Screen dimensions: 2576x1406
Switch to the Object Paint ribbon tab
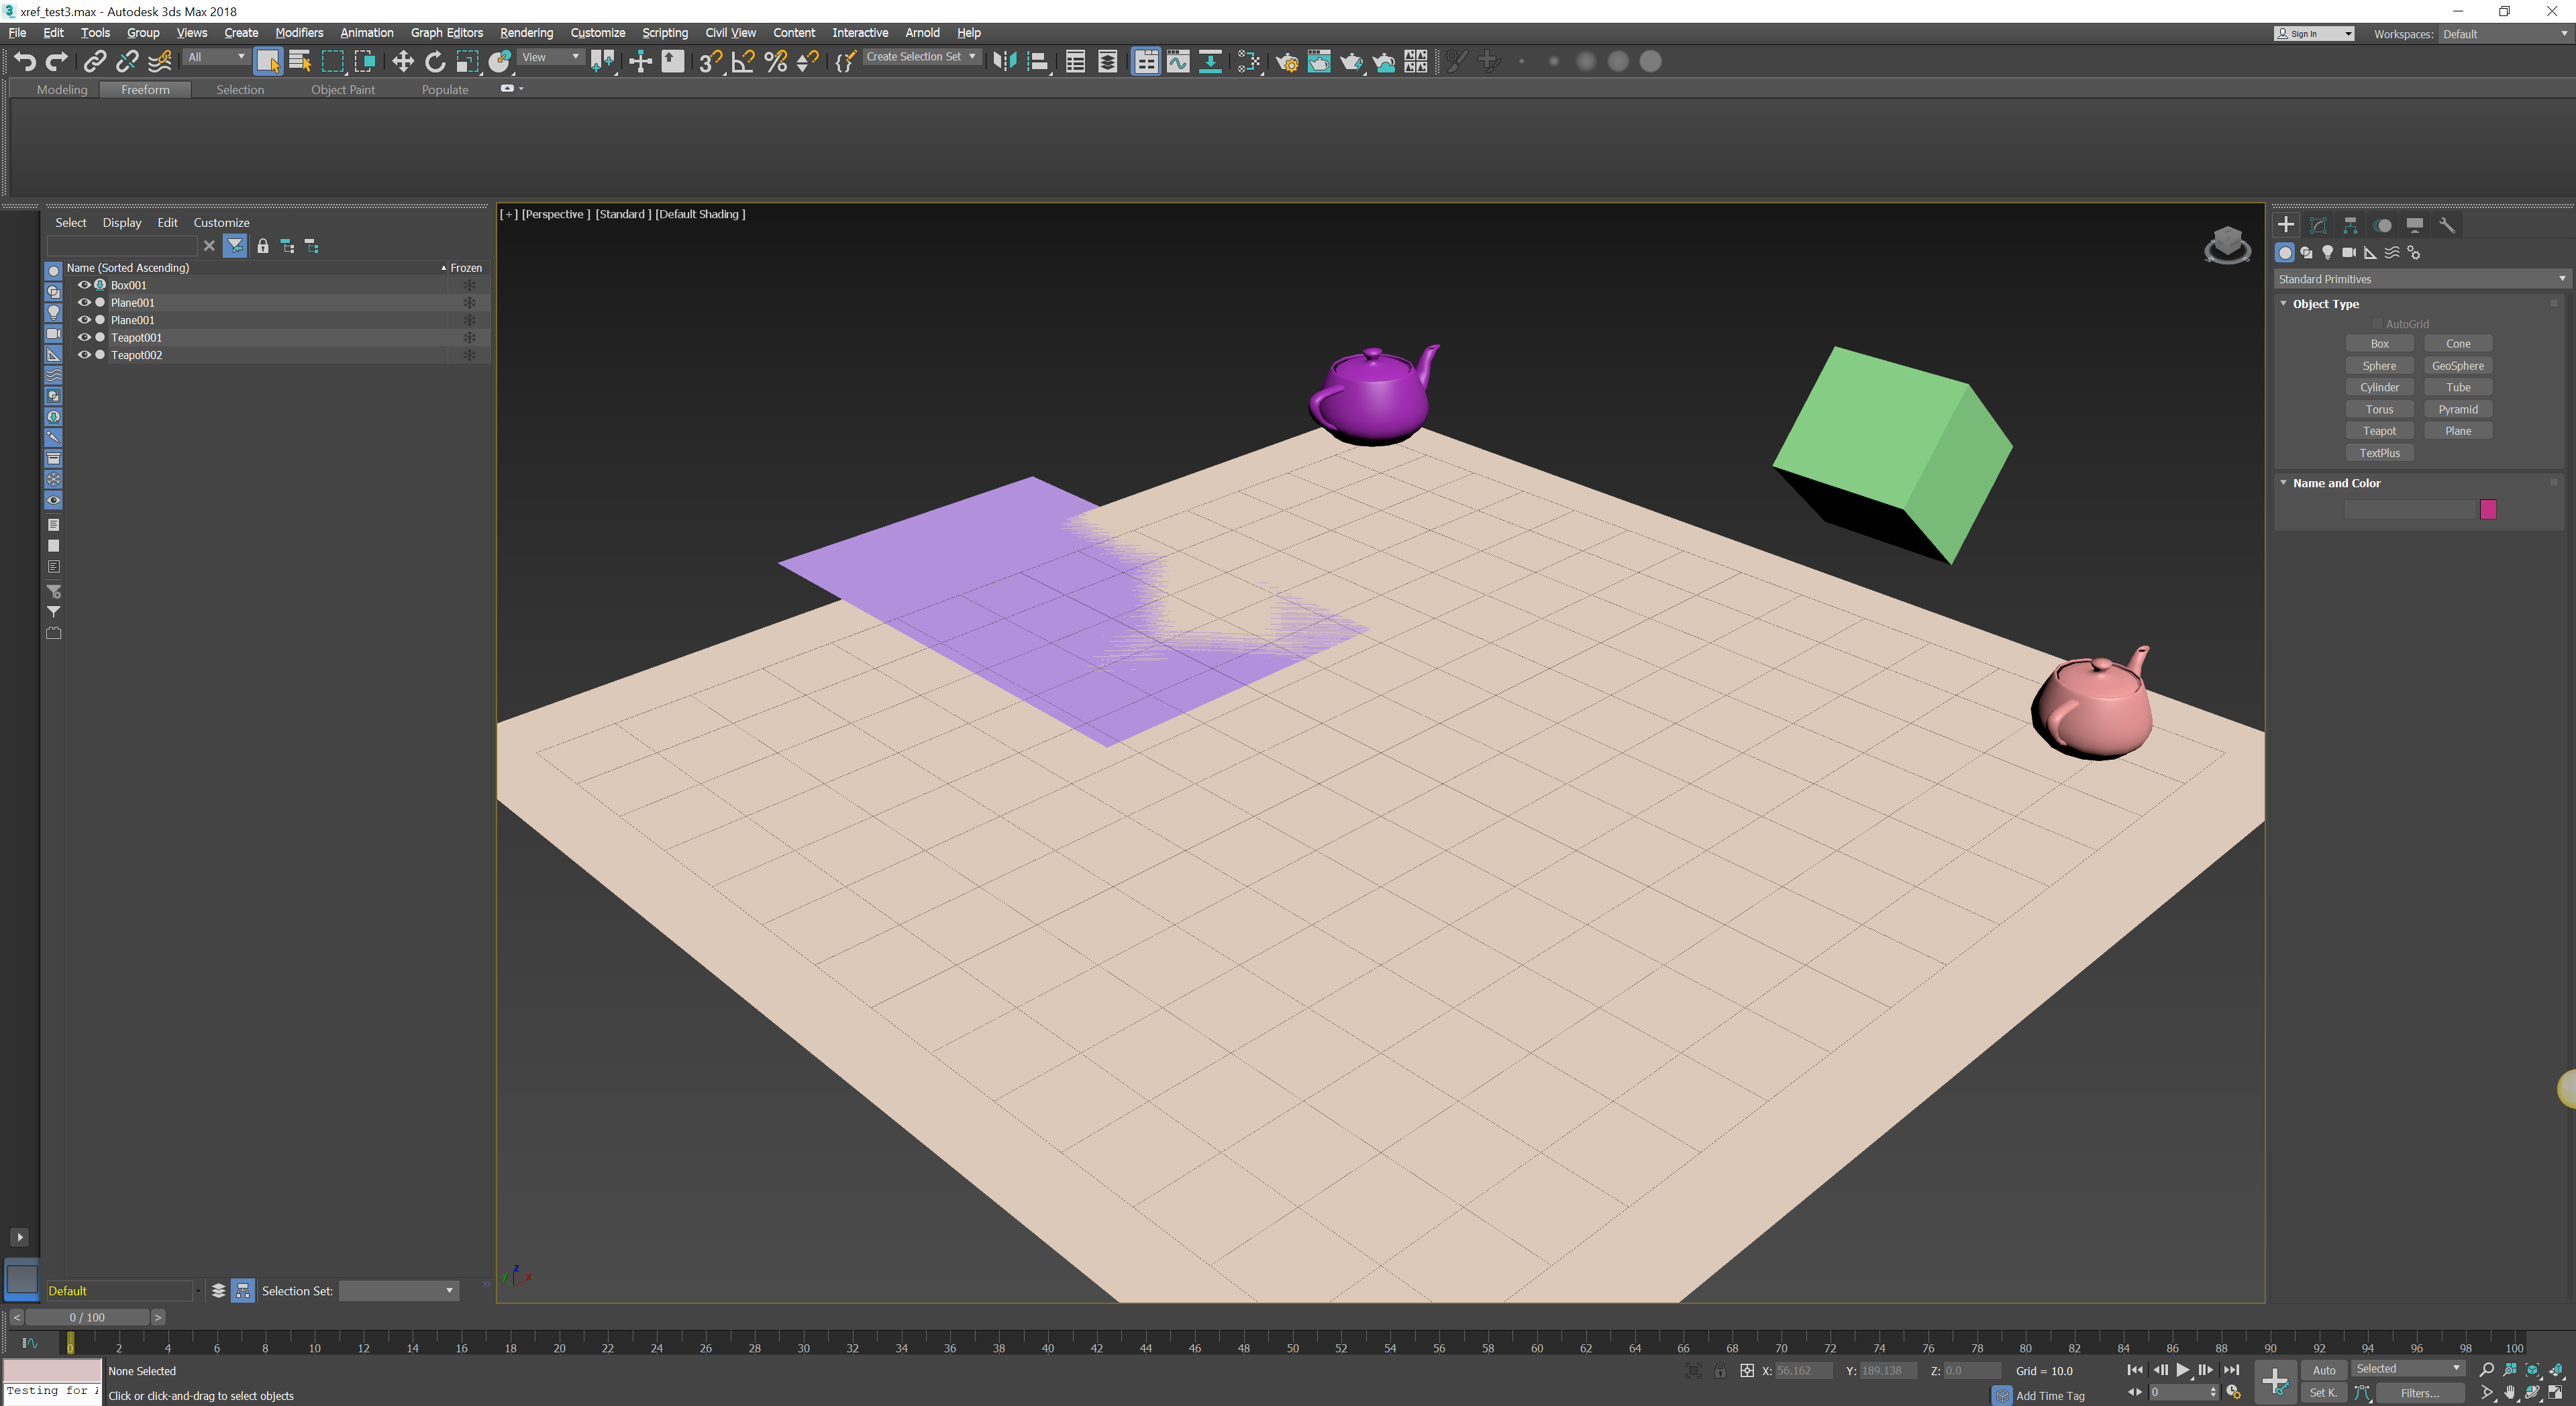click(x=343, y=90)
